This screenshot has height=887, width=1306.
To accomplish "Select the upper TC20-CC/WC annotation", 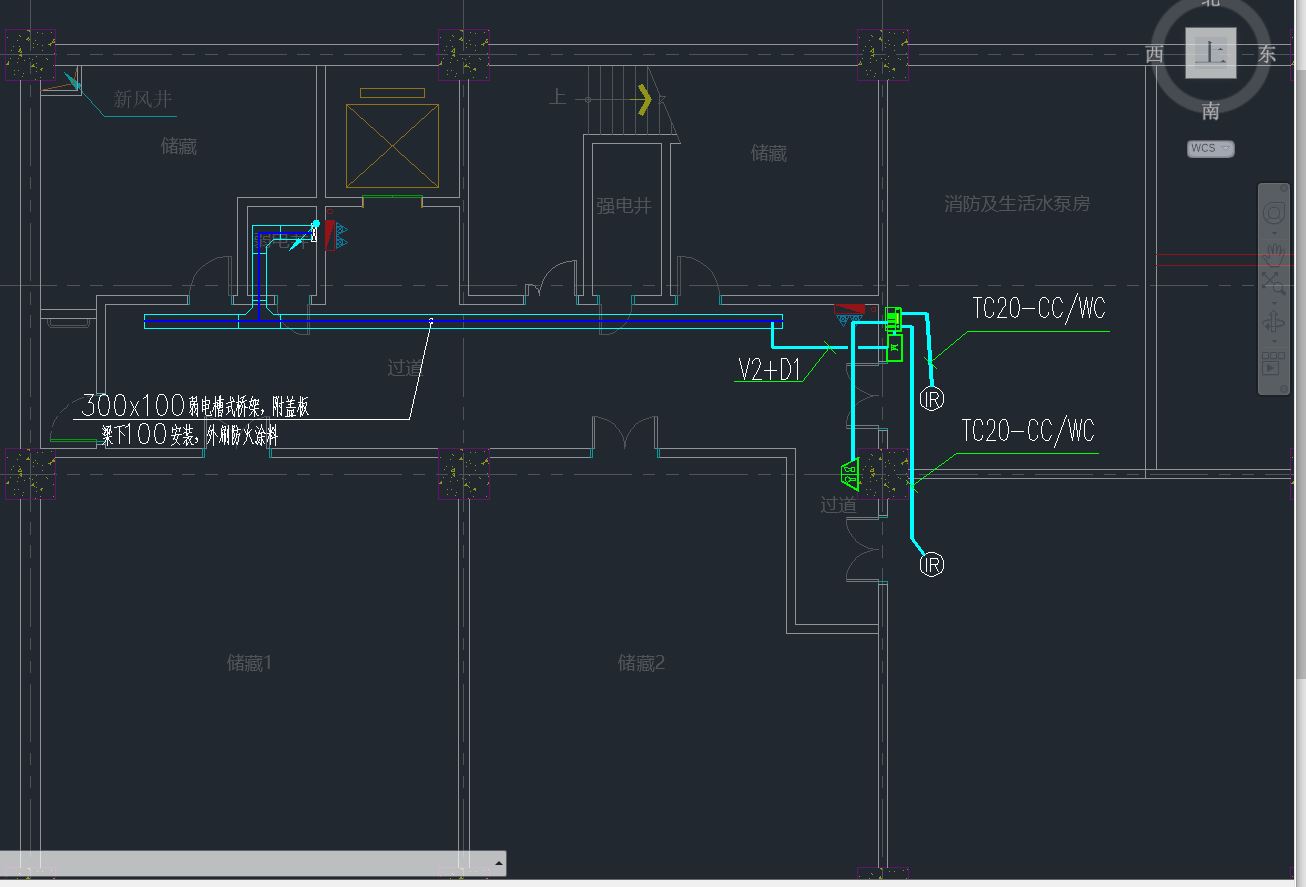I will tap(1039, 308).
